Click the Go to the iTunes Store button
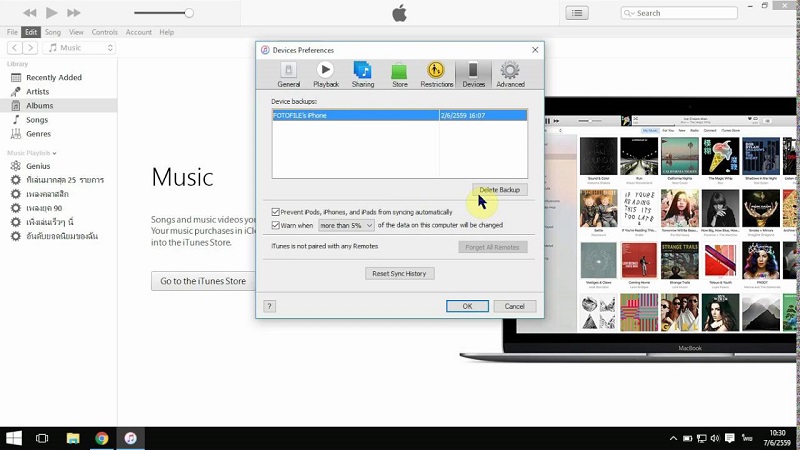Screen dimensions: 800x450 pos(203,281)
